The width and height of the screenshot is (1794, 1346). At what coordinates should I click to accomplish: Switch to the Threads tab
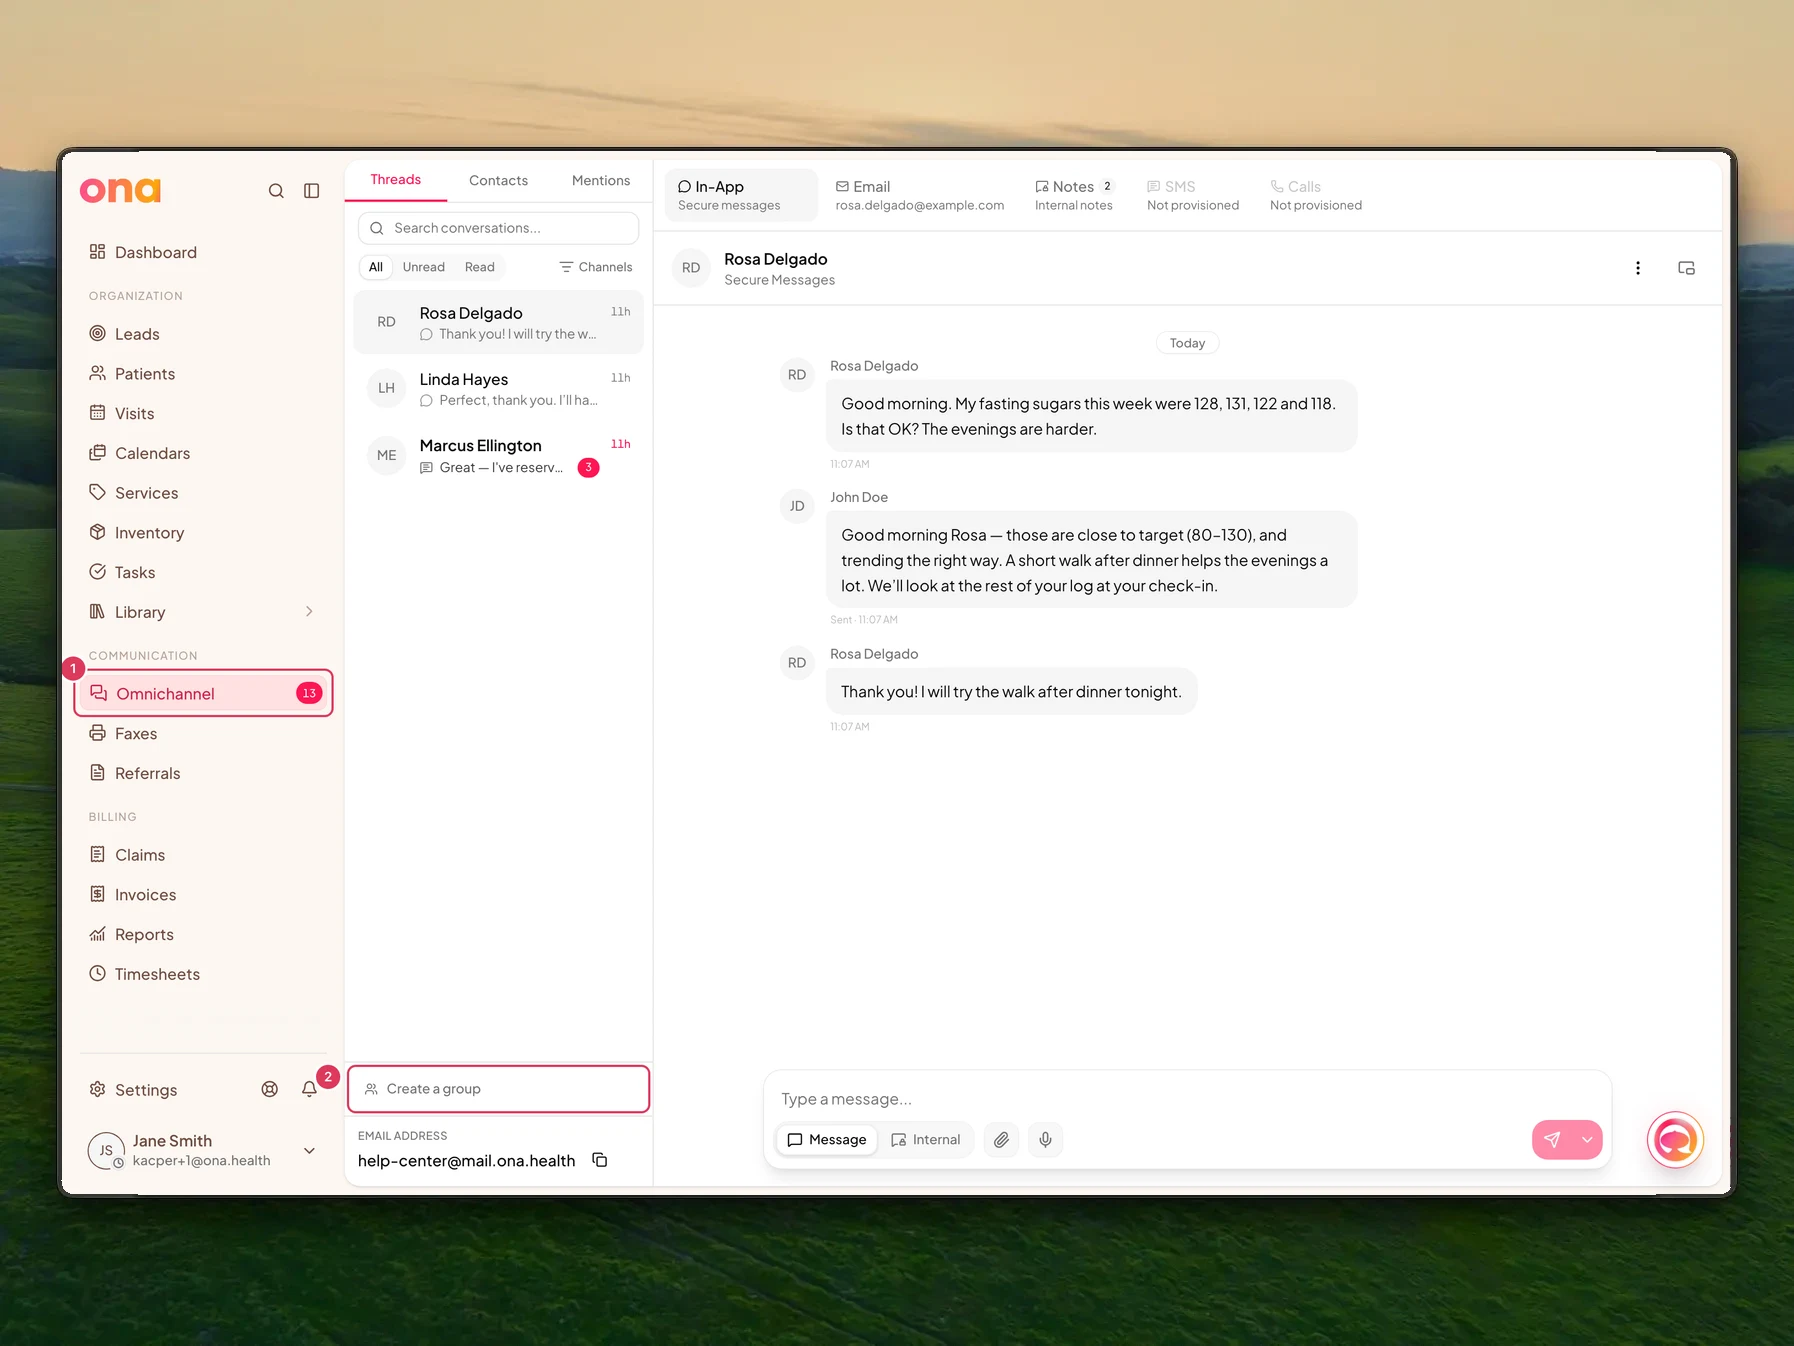[395, 180]
